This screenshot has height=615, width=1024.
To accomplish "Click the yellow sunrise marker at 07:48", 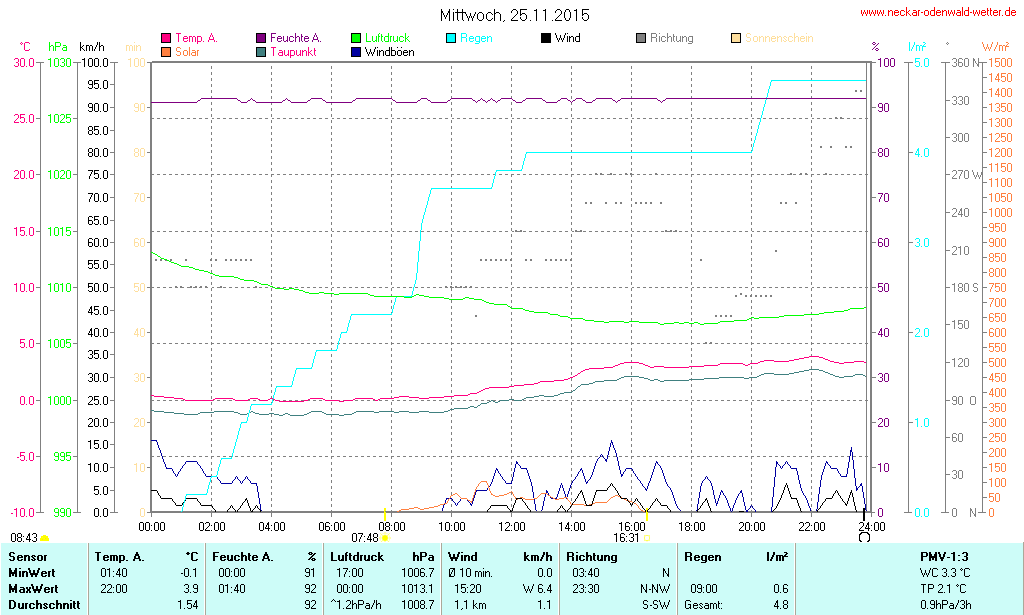I will pos(384,538).
